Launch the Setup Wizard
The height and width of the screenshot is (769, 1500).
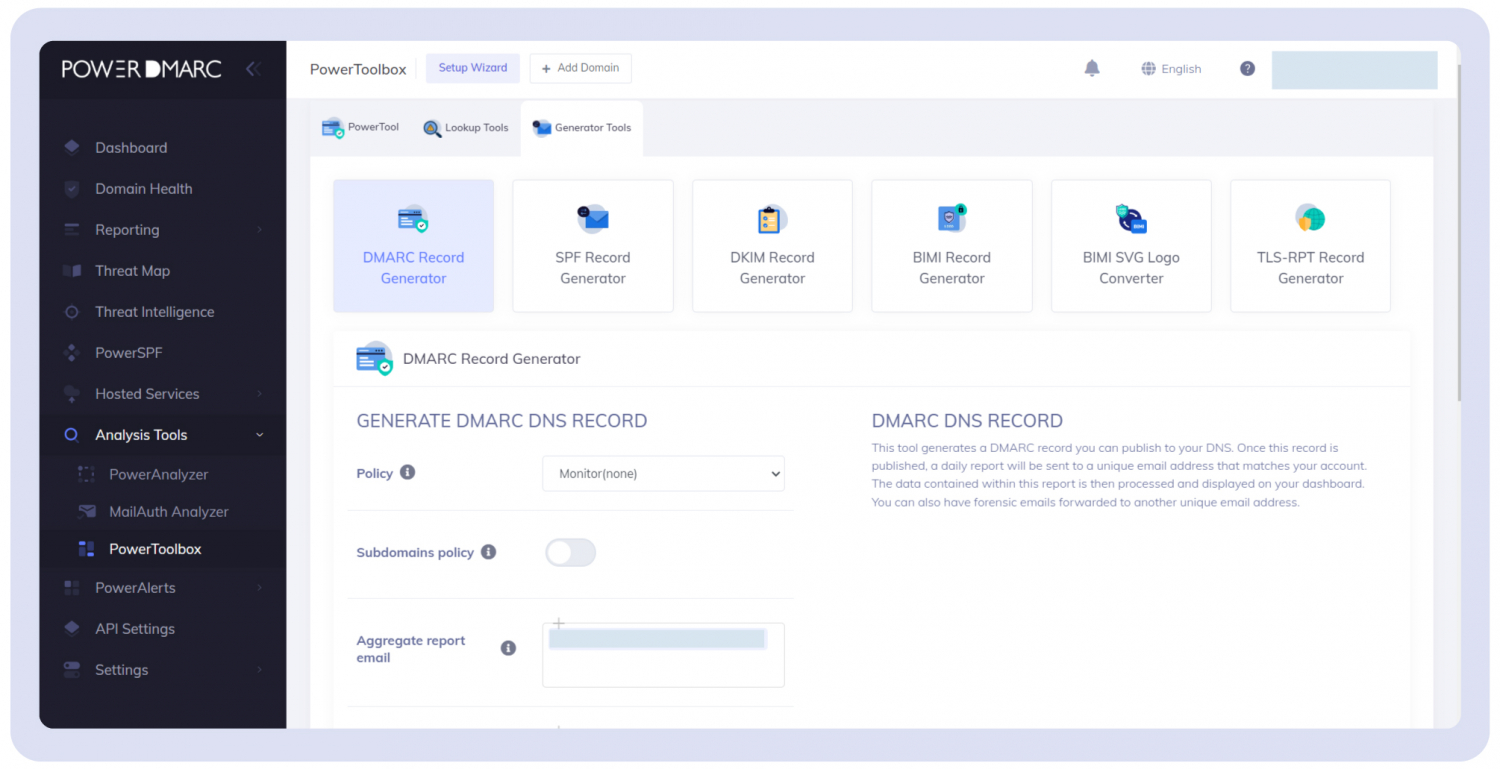coord(472,68)
